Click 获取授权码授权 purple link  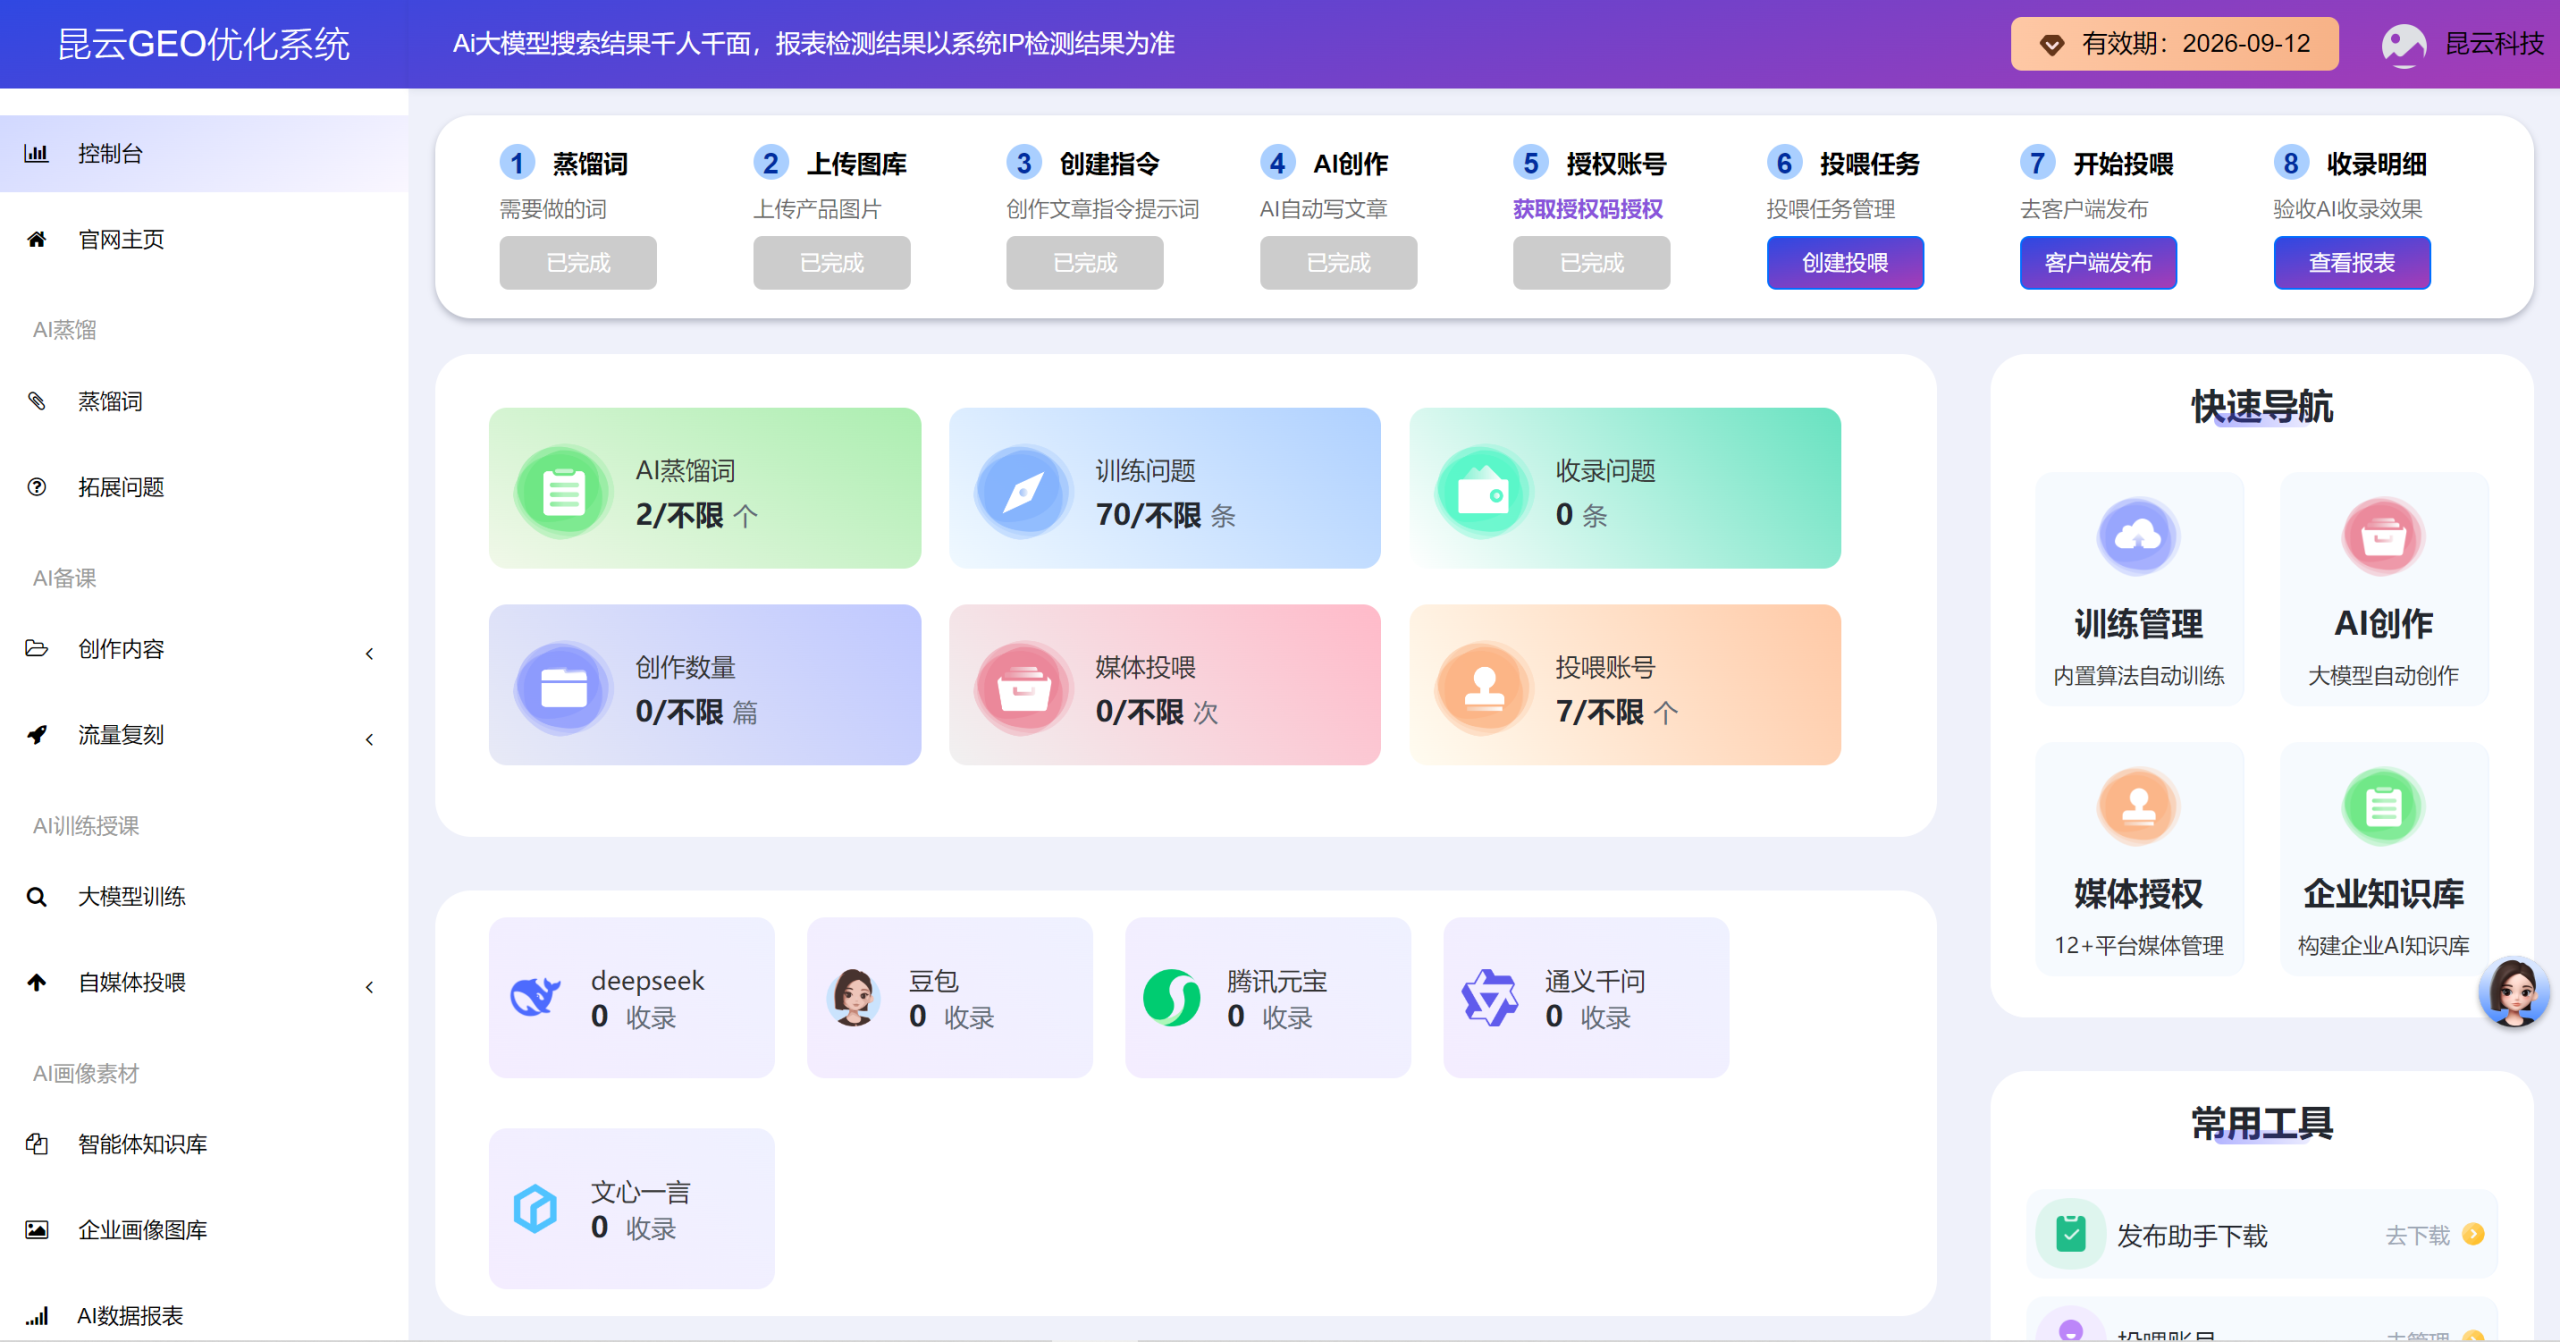1587,209
